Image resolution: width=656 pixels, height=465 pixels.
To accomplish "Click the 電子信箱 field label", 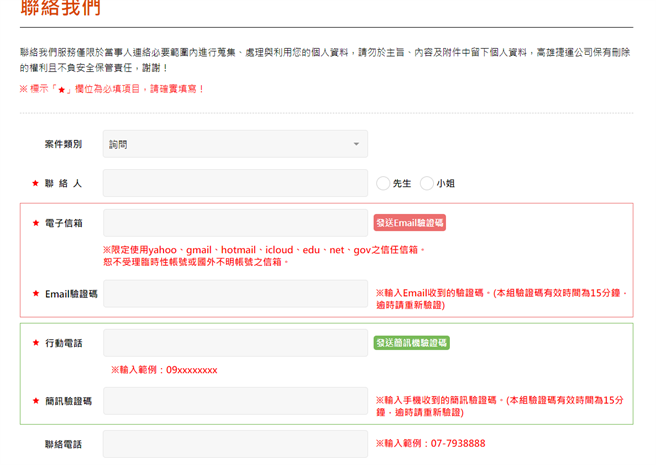I will 64,223.
